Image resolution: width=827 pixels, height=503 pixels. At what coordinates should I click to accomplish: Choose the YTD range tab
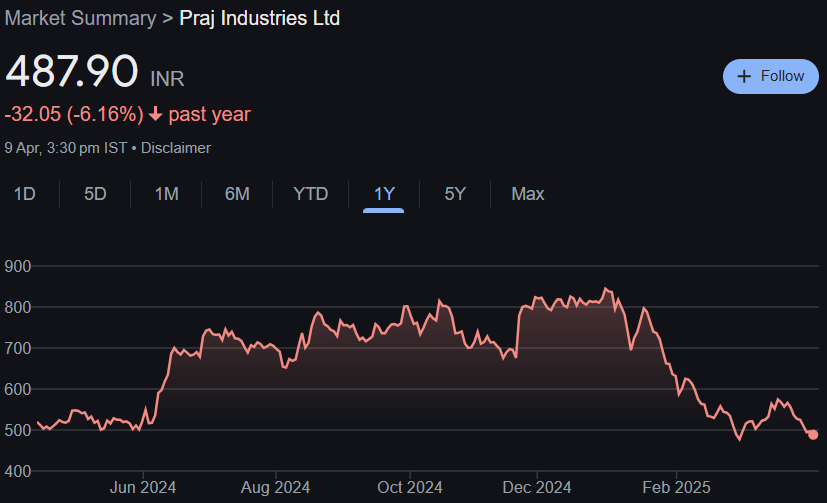[311, 194]
